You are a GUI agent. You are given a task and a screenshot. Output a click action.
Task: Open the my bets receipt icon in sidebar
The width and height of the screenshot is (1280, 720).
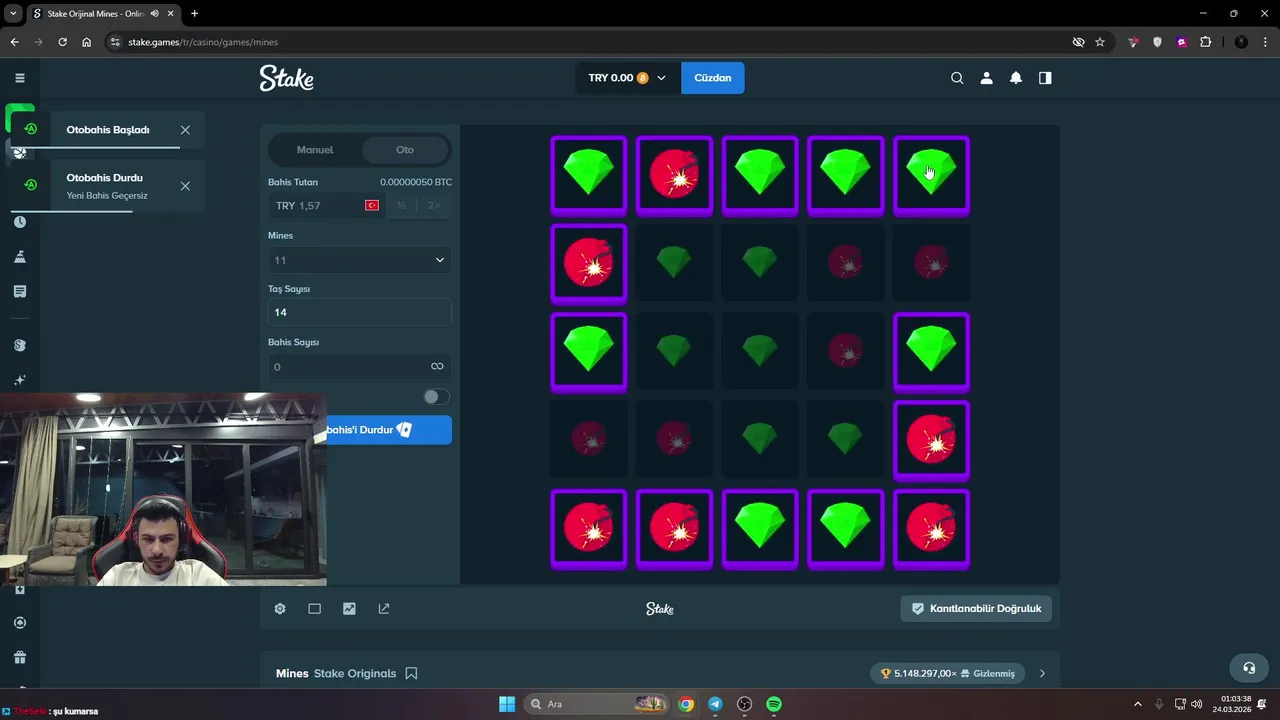pos(19,291)
